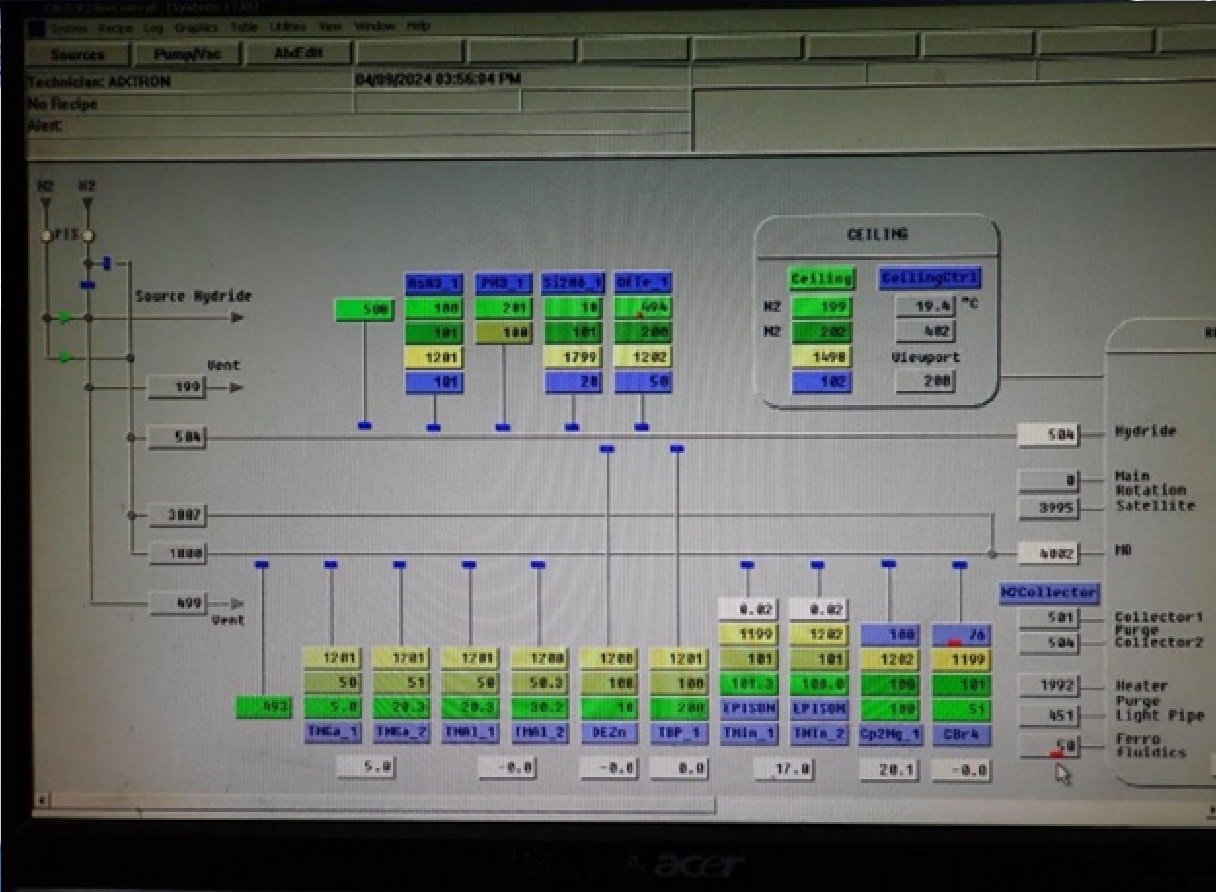1216x892 pixels.
Task: Click the lower Vent field showing 499
Action: coord(177,603)
